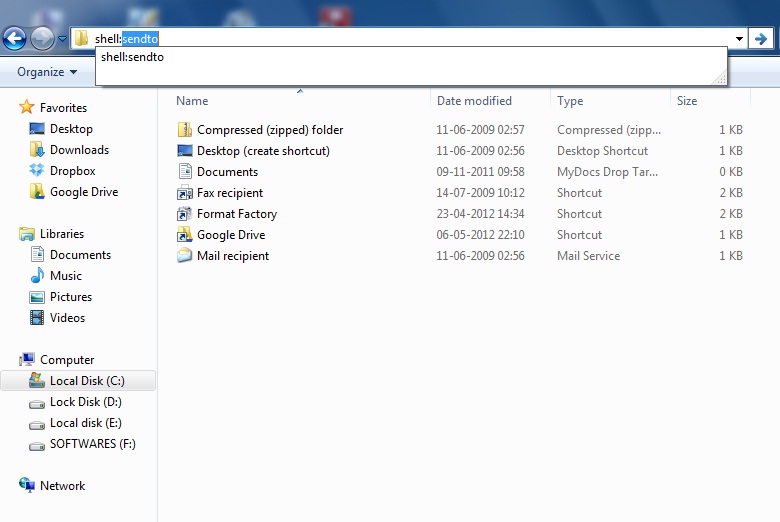Click the Format Factory shortcut icon
This screenshot has width=780, height=522.
point(185,213)
